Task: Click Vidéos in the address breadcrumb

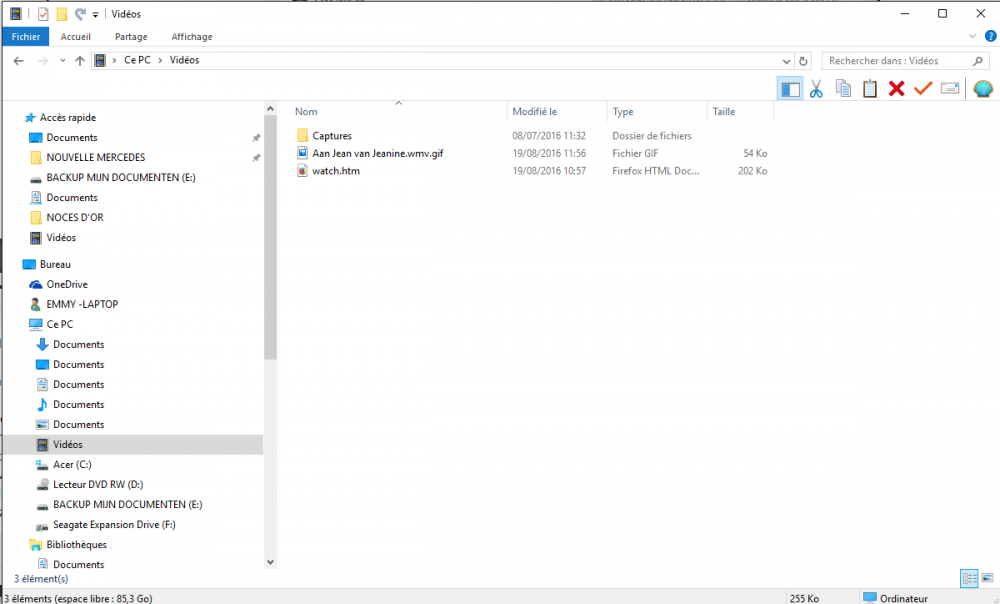Action: (x=184, y=60)
